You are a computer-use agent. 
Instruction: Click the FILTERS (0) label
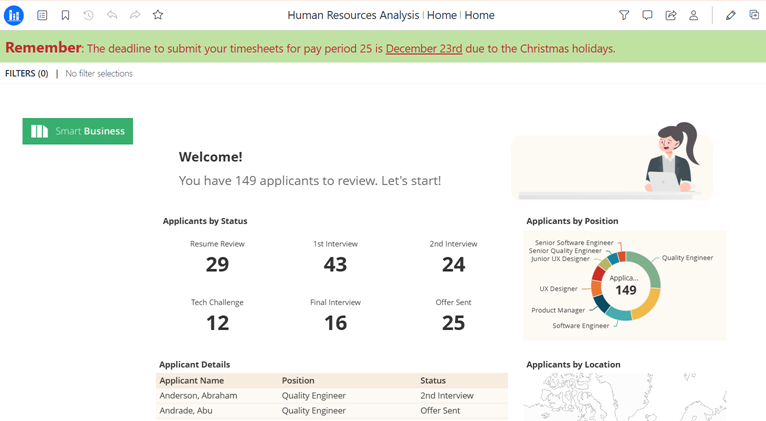pyautogui.click(x=26, y=74)
